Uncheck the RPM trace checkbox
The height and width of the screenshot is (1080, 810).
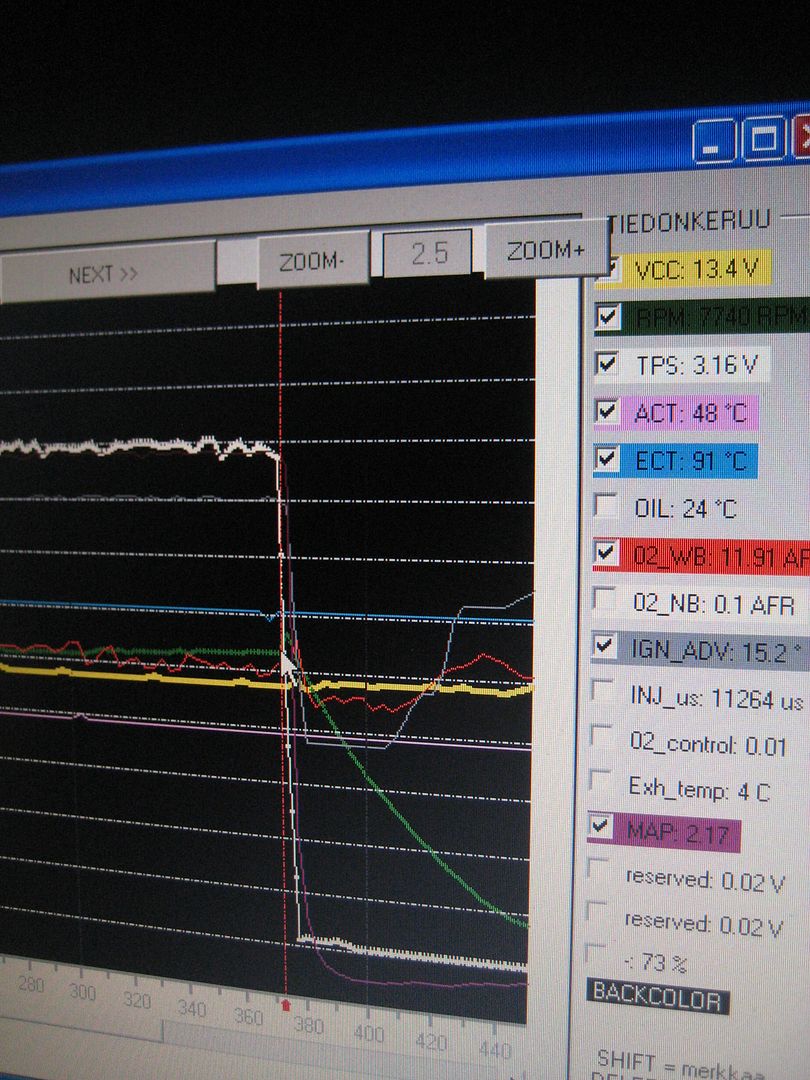607,317
